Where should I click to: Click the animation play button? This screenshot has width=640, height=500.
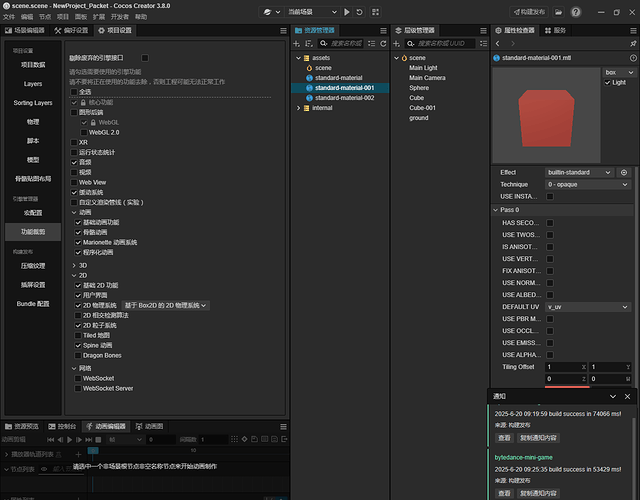tap(69, 440)
